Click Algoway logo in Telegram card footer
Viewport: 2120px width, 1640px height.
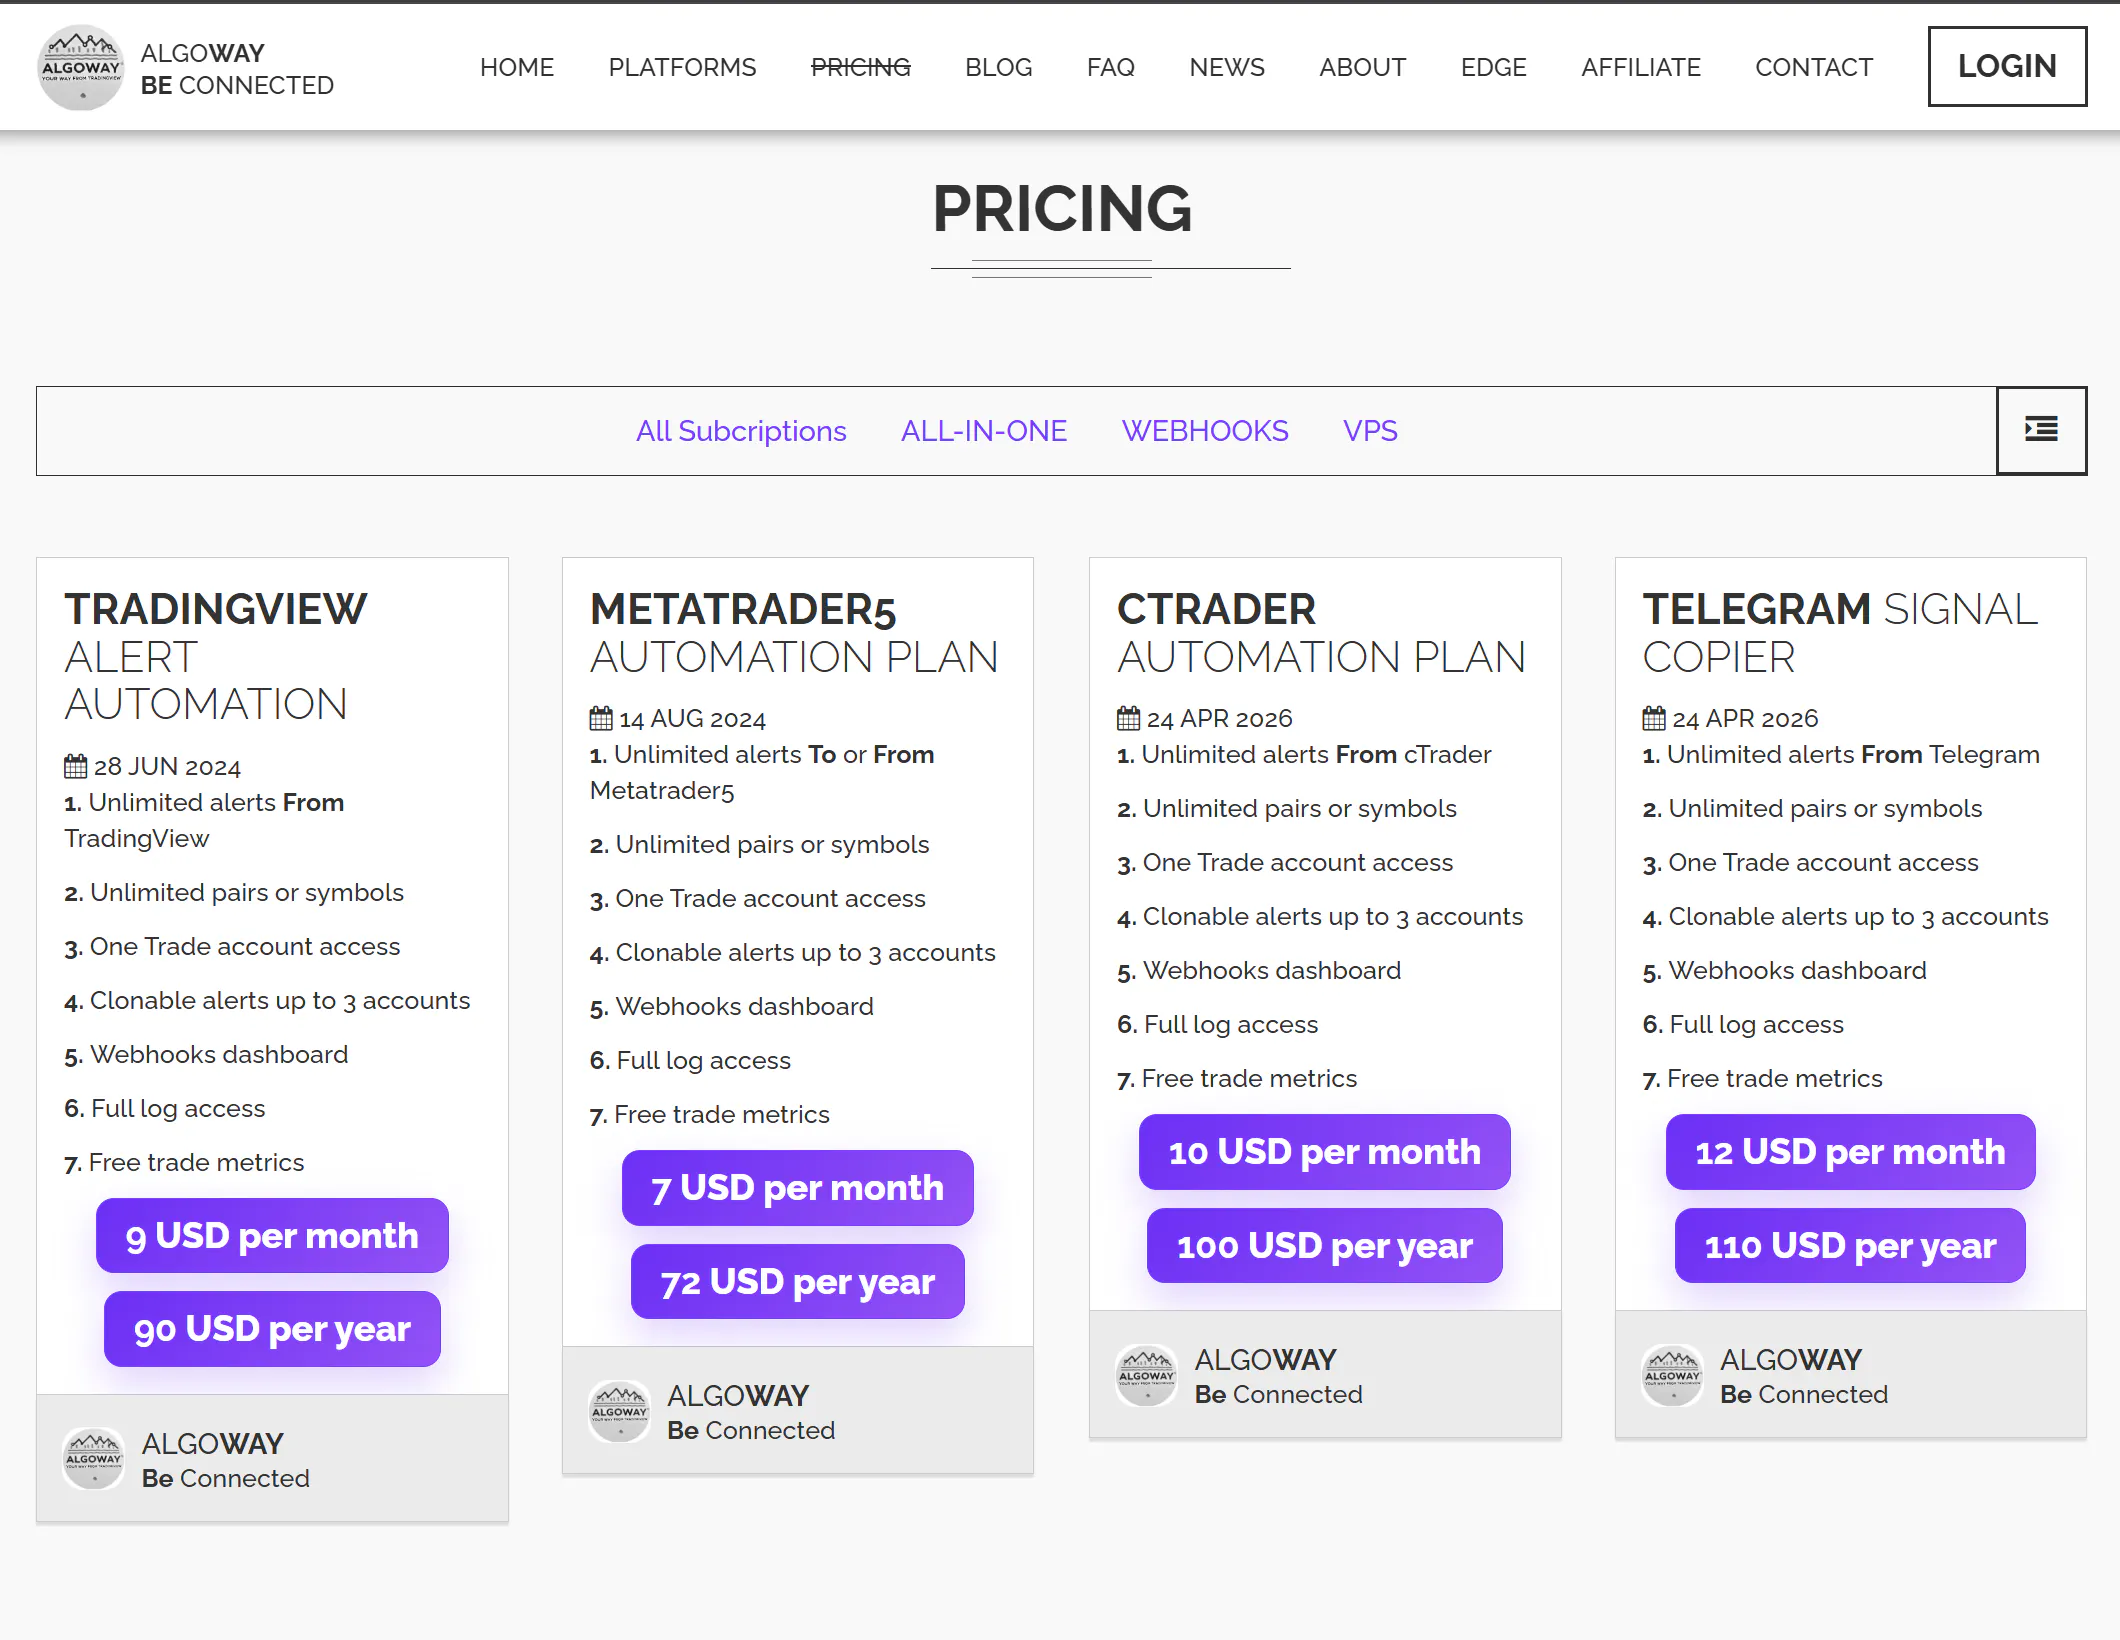[x=1673, y=1375]
